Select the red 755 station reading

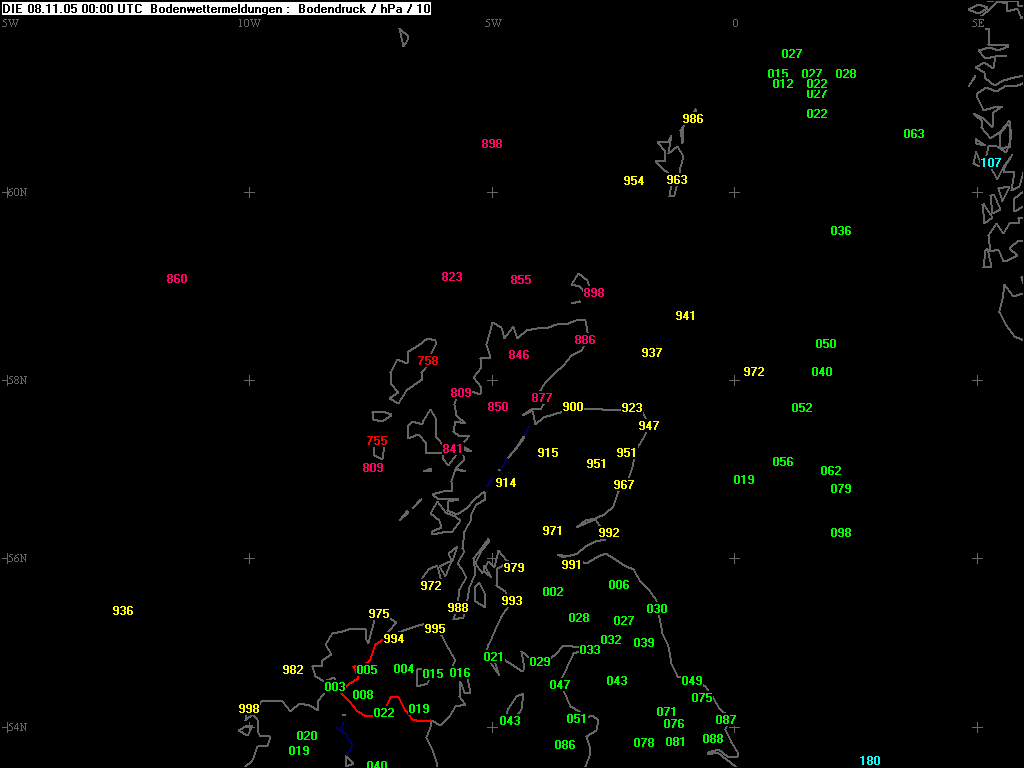[x=376, y=441]
